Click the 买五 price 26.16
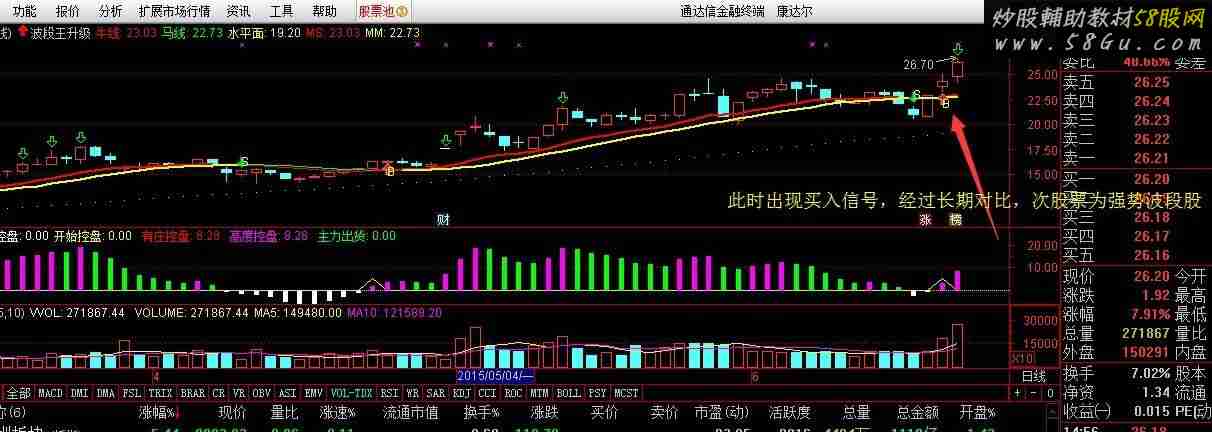1212x432 pixels. point(1152,255)
